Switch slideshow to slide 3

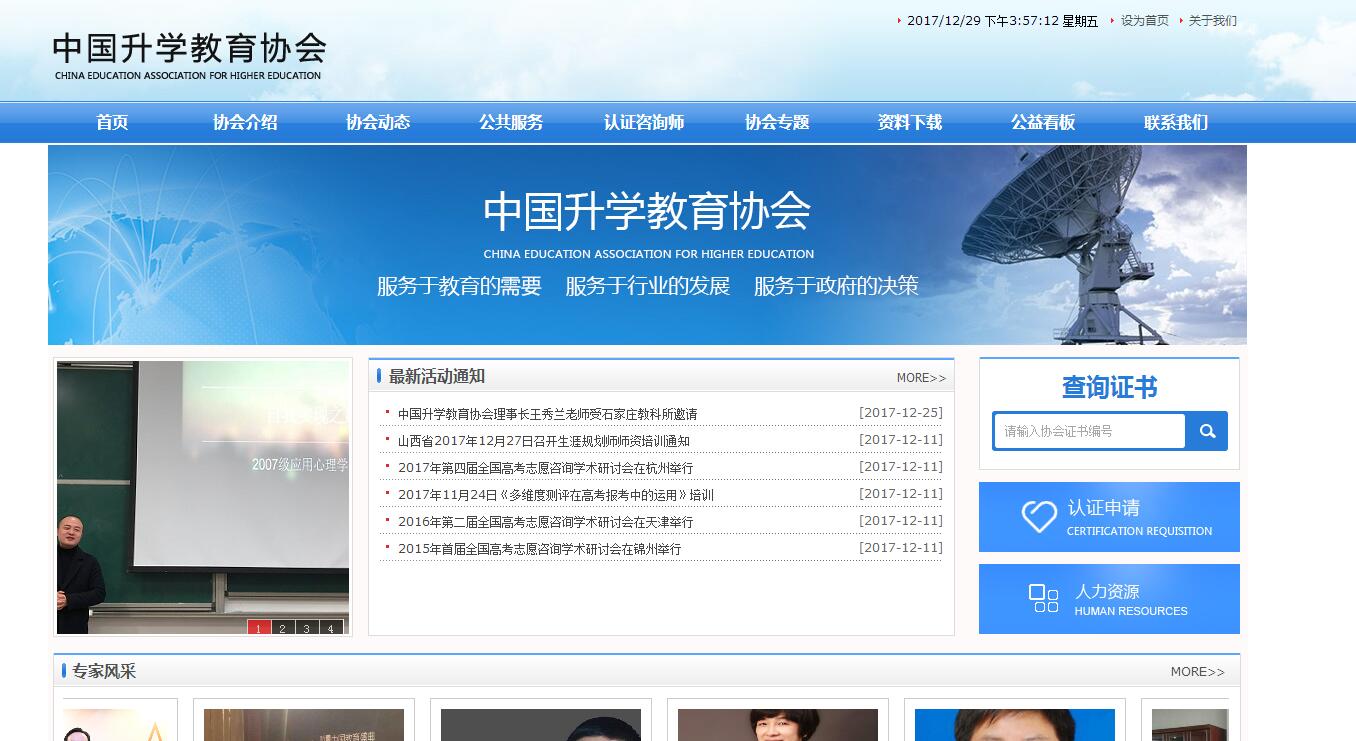click(x=307, y=628)
